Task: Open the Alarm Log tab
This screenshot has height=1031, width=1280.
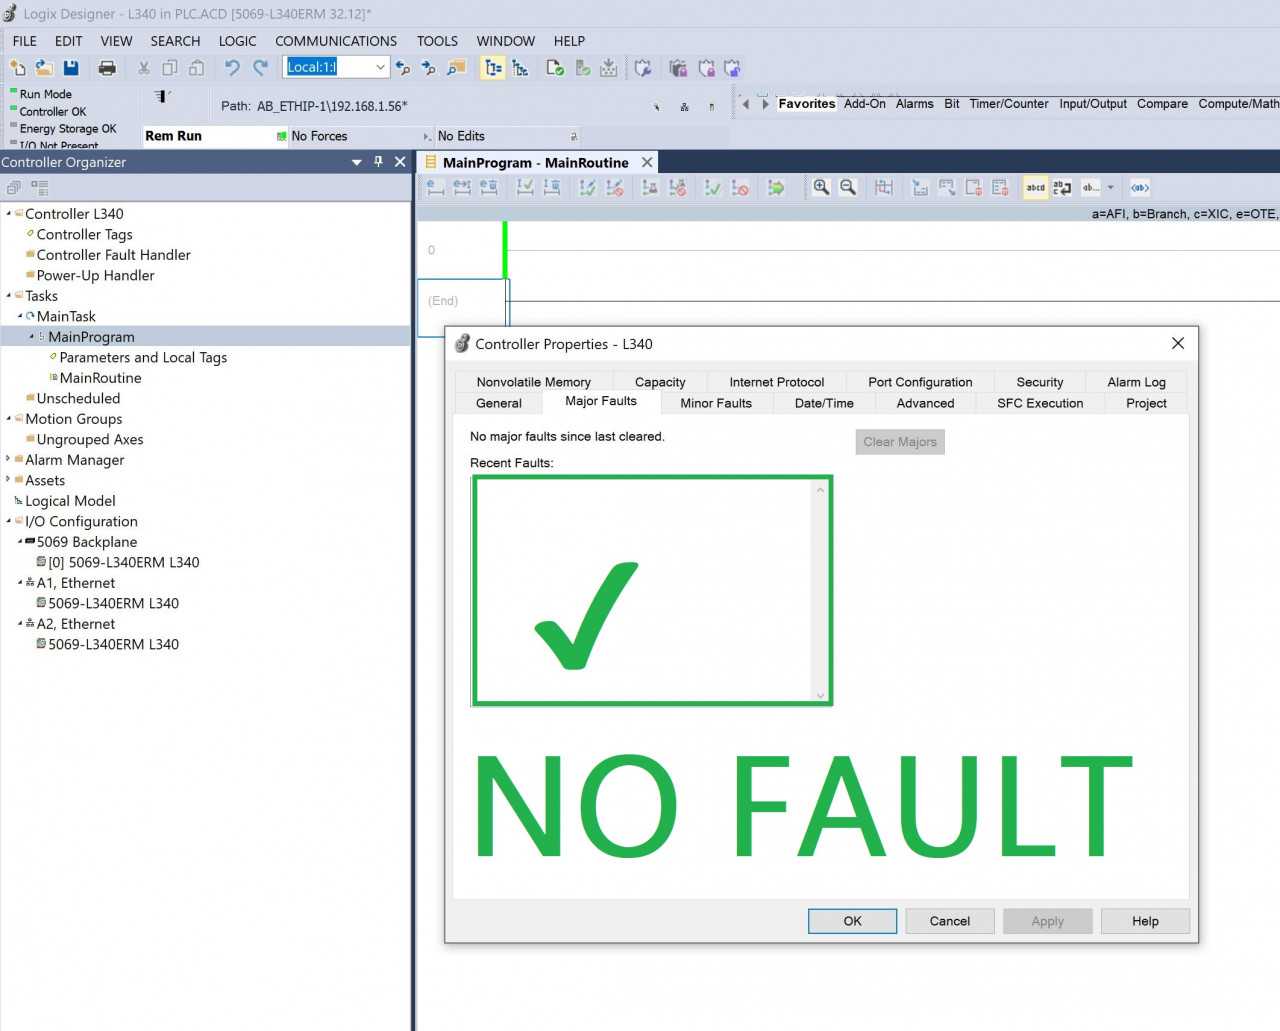Action: tap(1136, 382)
